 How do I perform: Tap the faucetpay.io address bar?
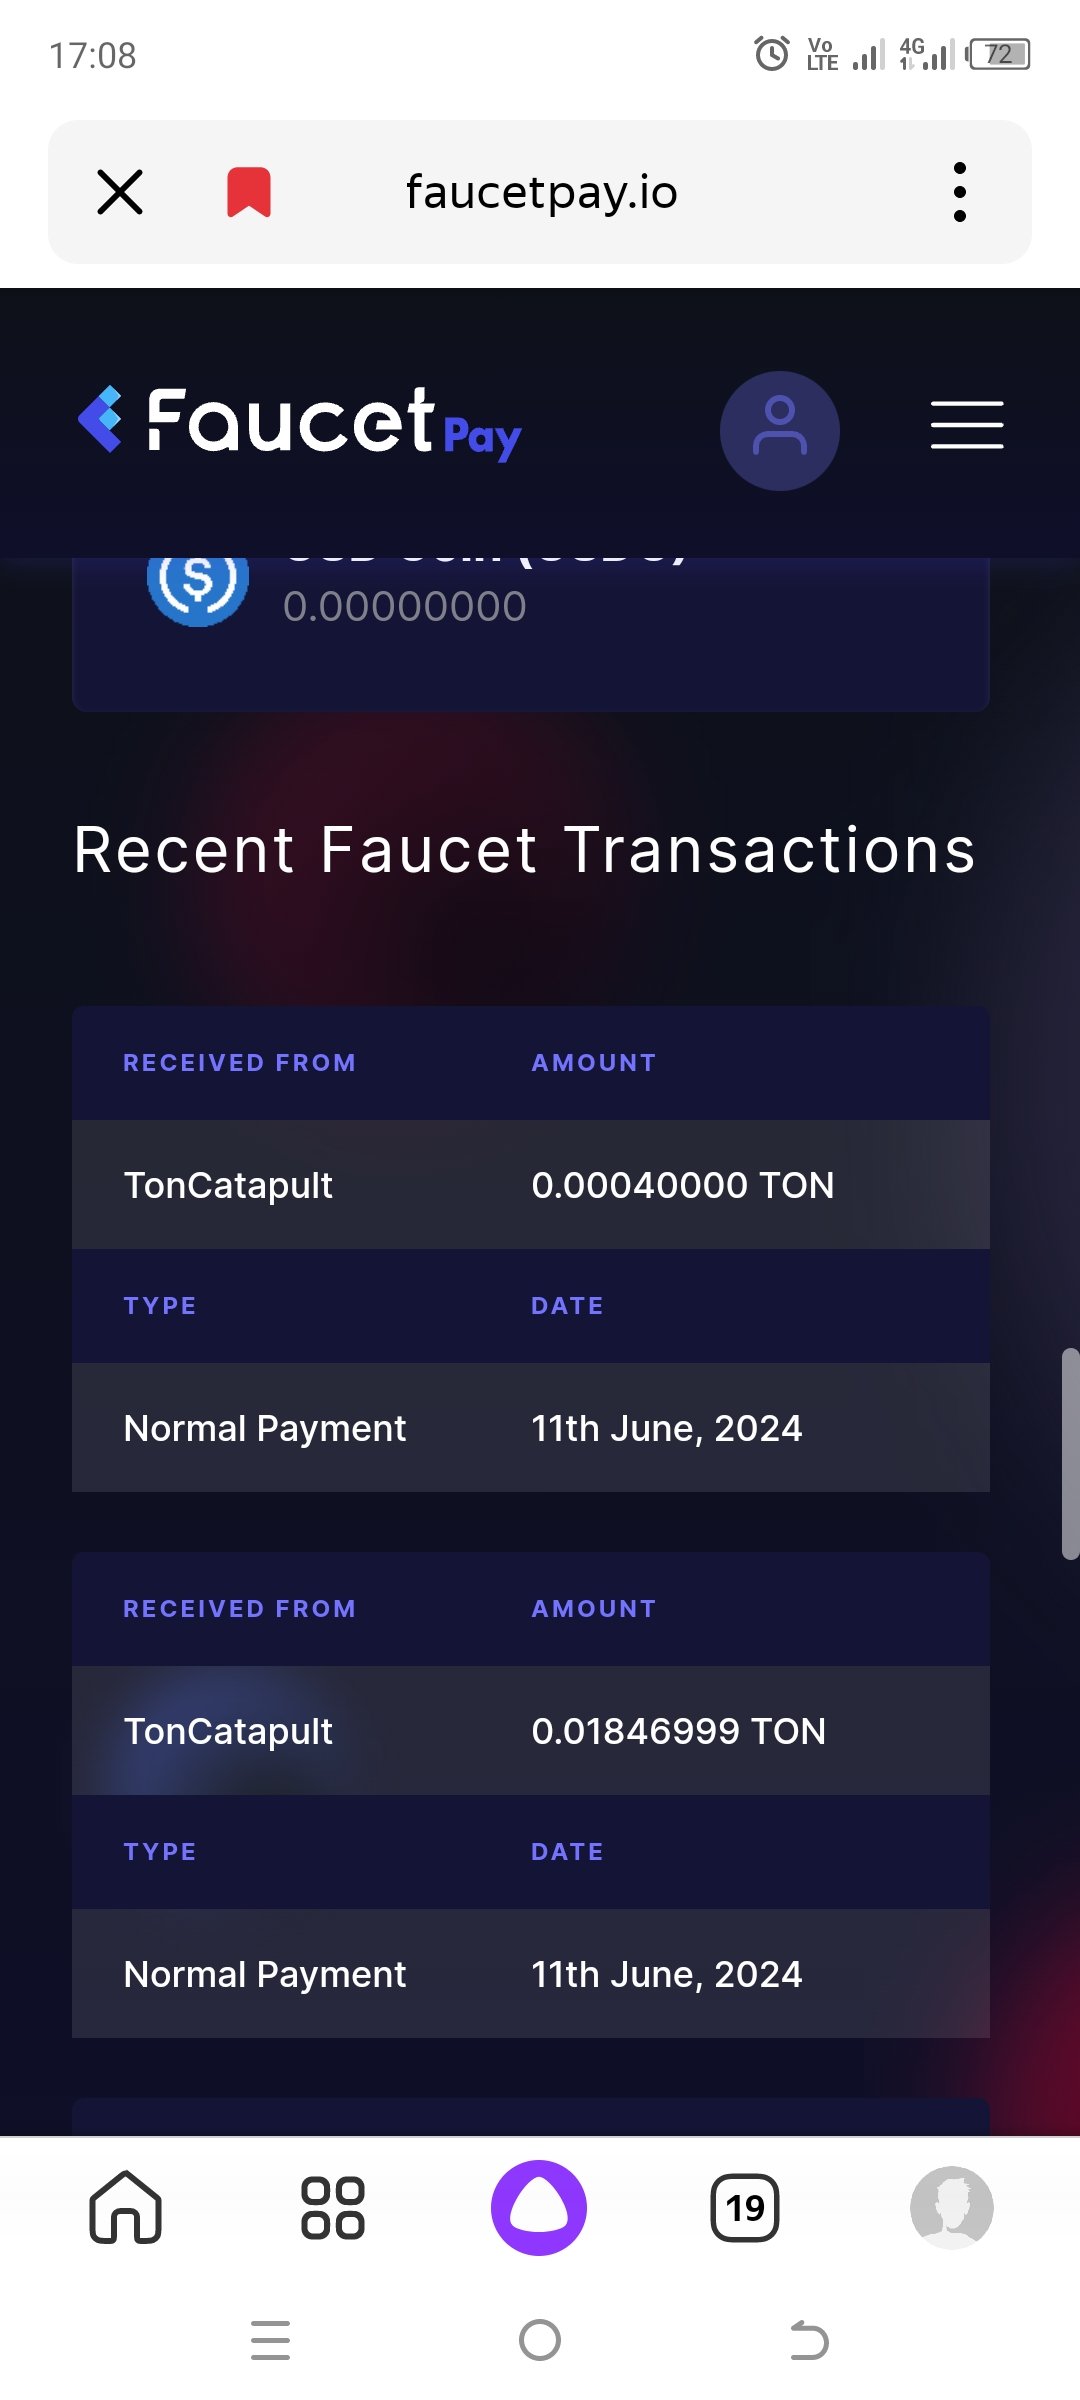pos(541,192)
